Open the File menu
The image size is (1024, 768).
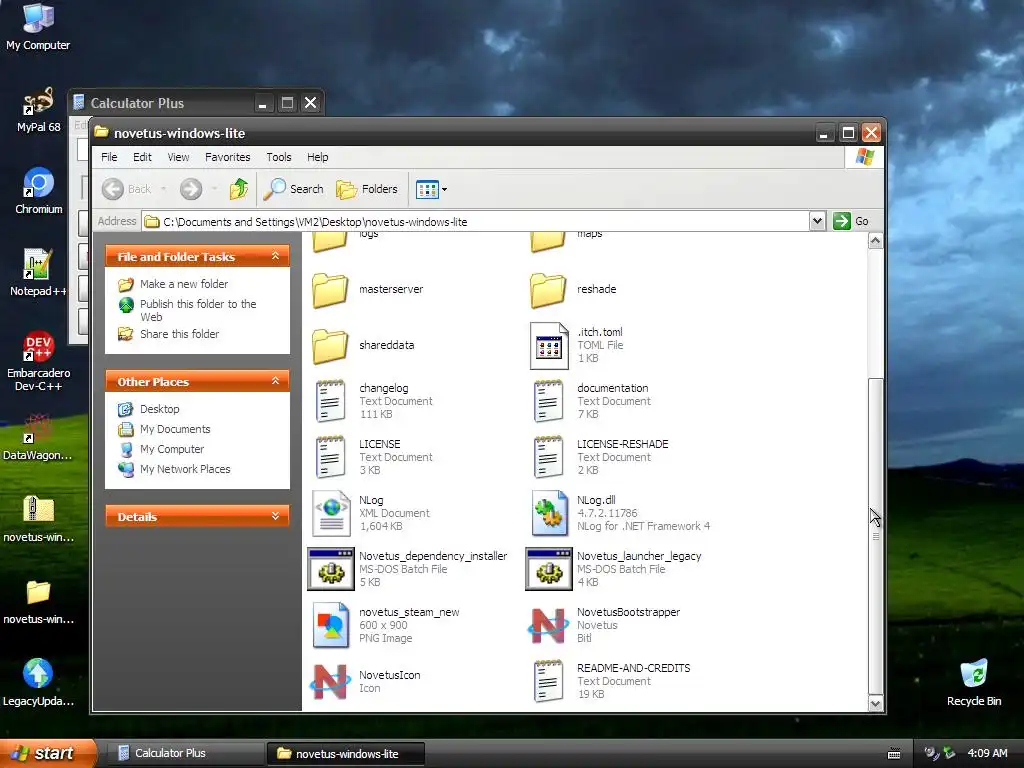coord(109,157)
